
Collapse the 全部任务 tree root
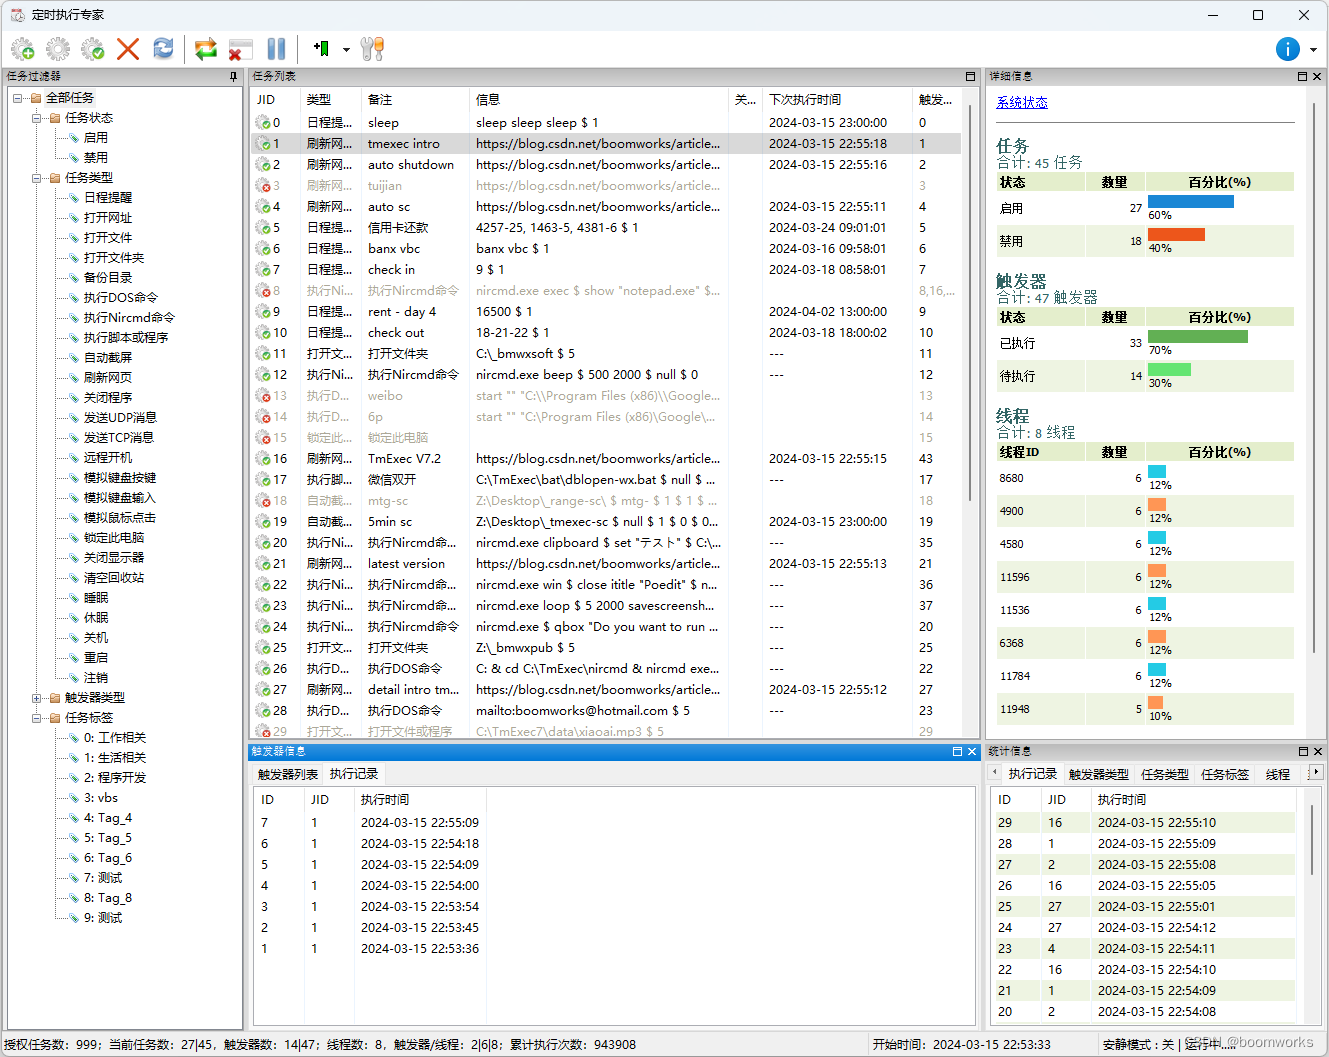click(x=18, y=98)
